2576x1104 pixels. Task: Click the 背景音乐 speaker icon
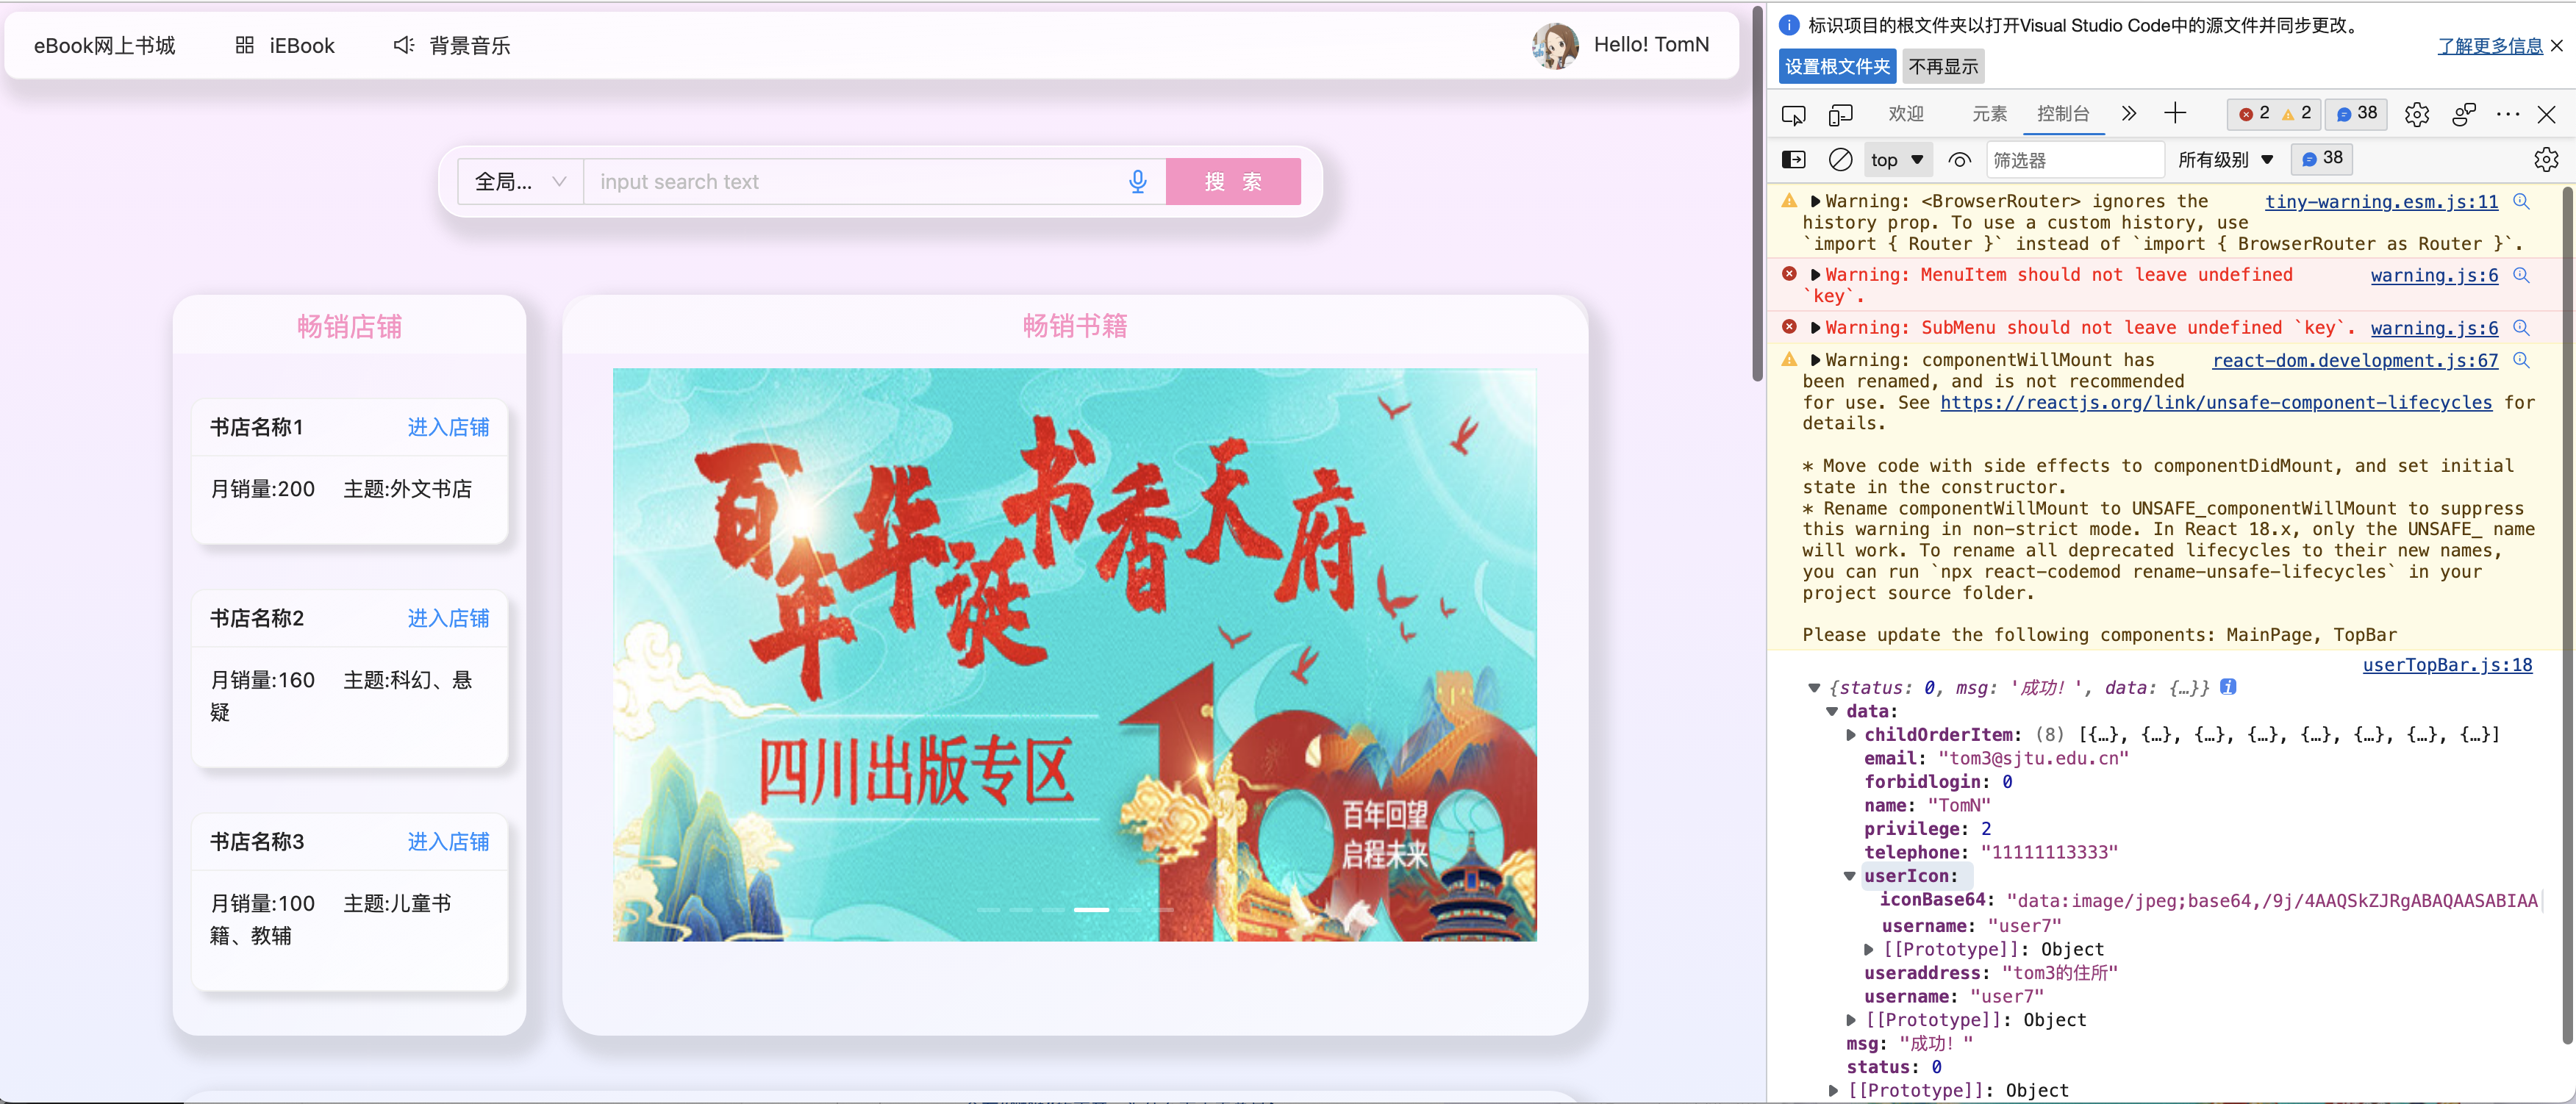402,45
